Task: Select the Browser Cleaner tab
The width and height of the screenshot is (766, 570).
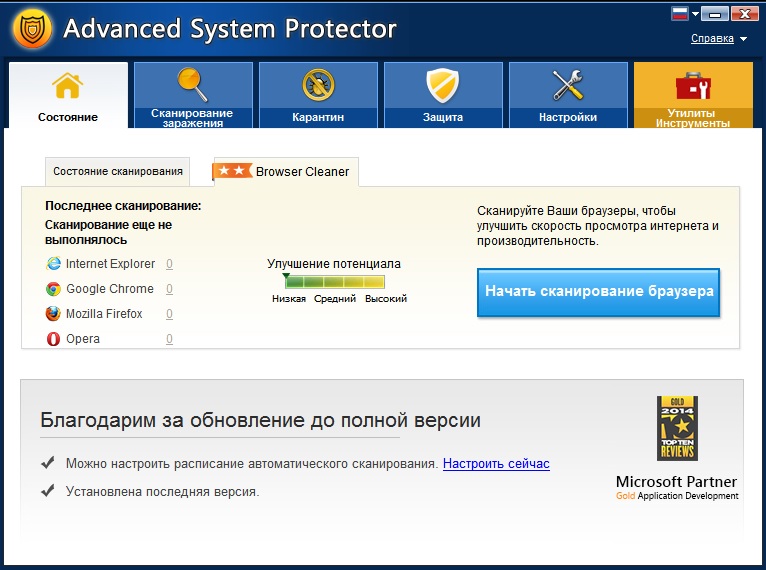Action: point(286,171)
